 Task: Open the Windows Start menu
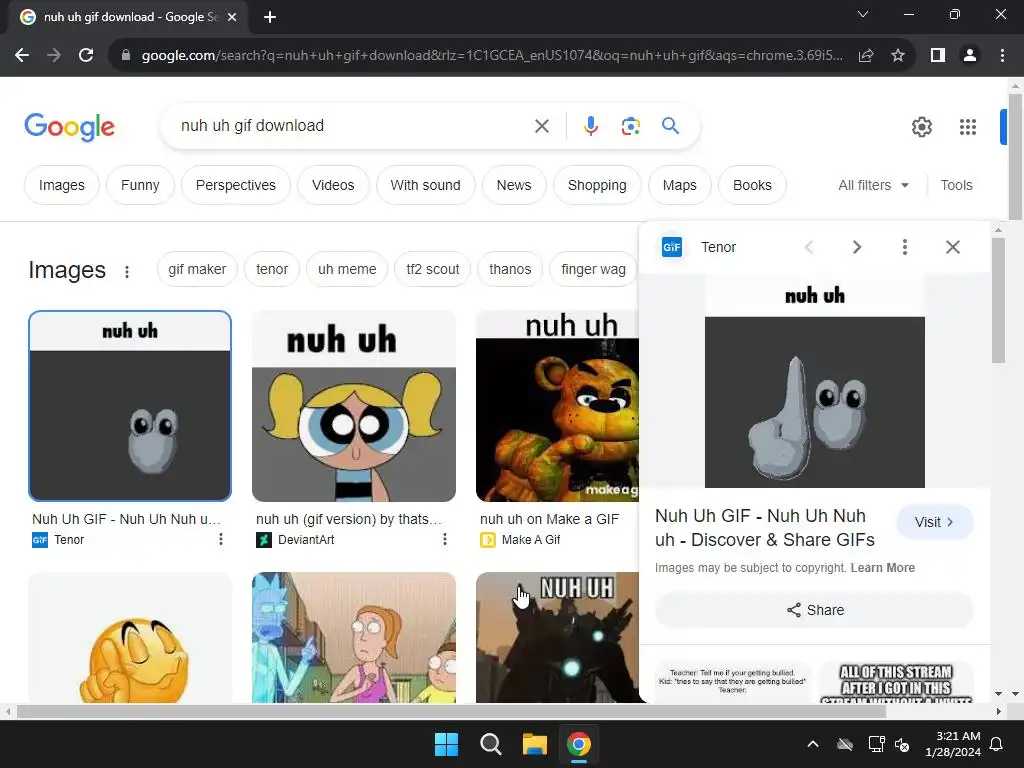(x=447, y=744)
